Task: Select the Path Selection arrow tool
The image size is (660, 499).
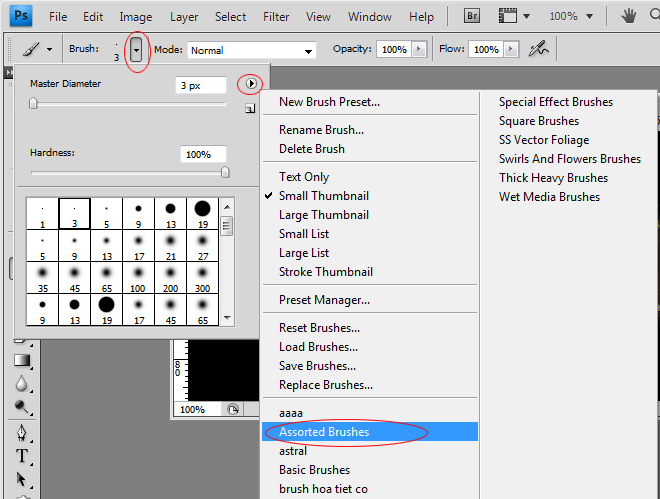Action: (x=21, y=479)
